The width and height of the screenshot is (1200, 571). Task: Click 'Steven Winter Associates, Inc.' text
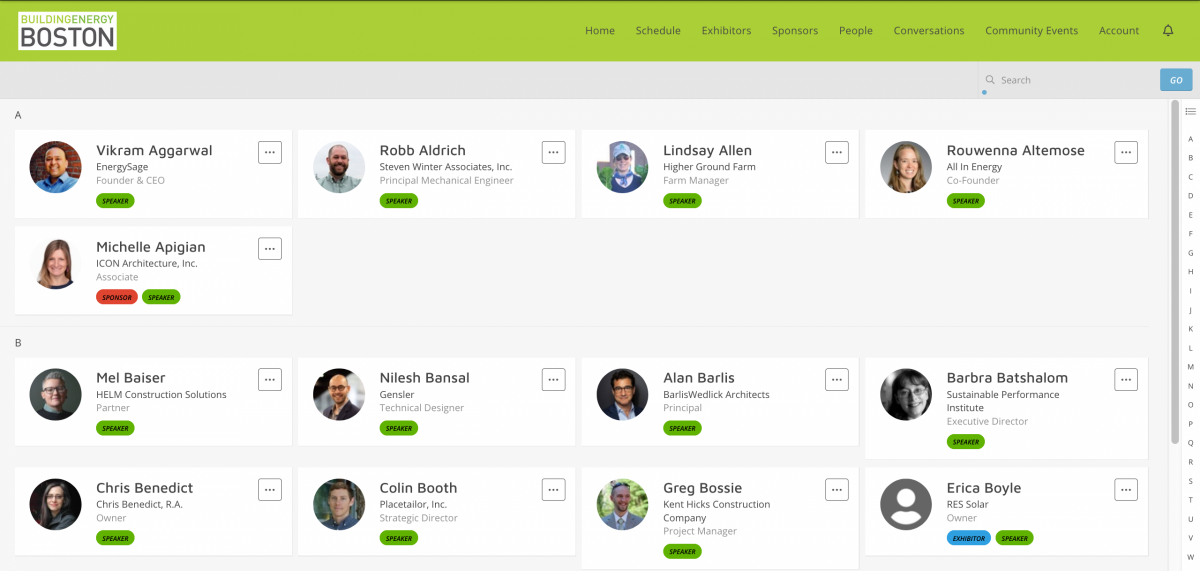[x=446, y=167]
